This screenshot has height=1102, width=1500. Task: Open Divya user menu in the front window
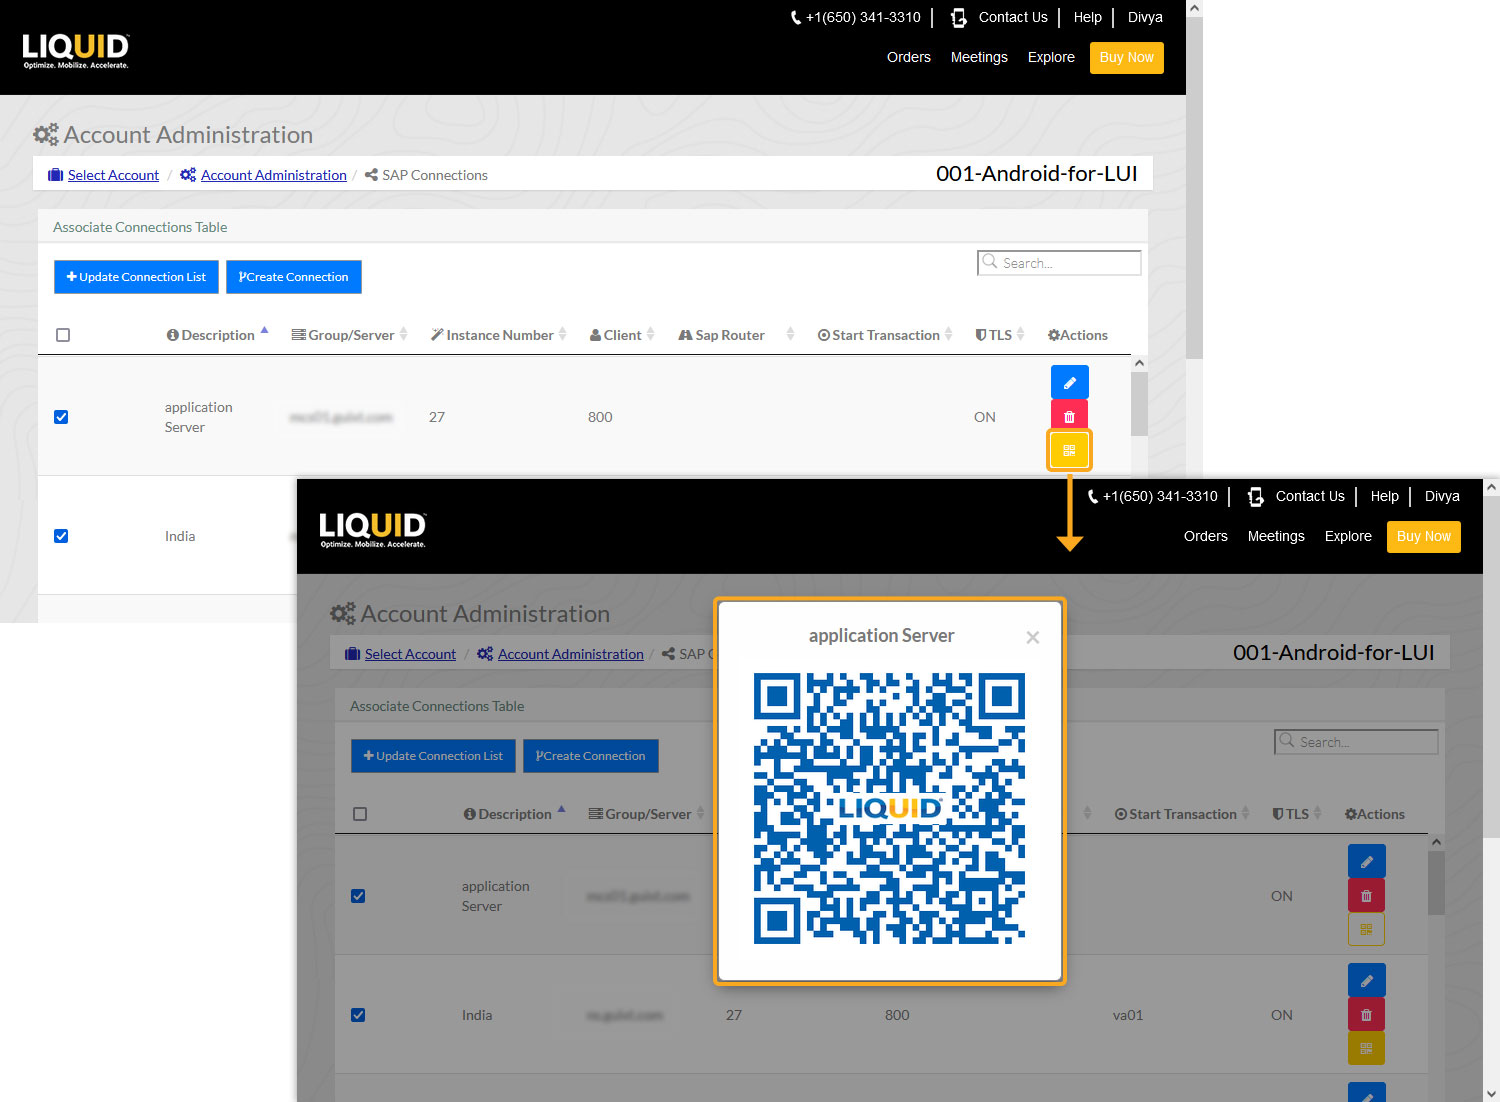[x=1442, y=496]
